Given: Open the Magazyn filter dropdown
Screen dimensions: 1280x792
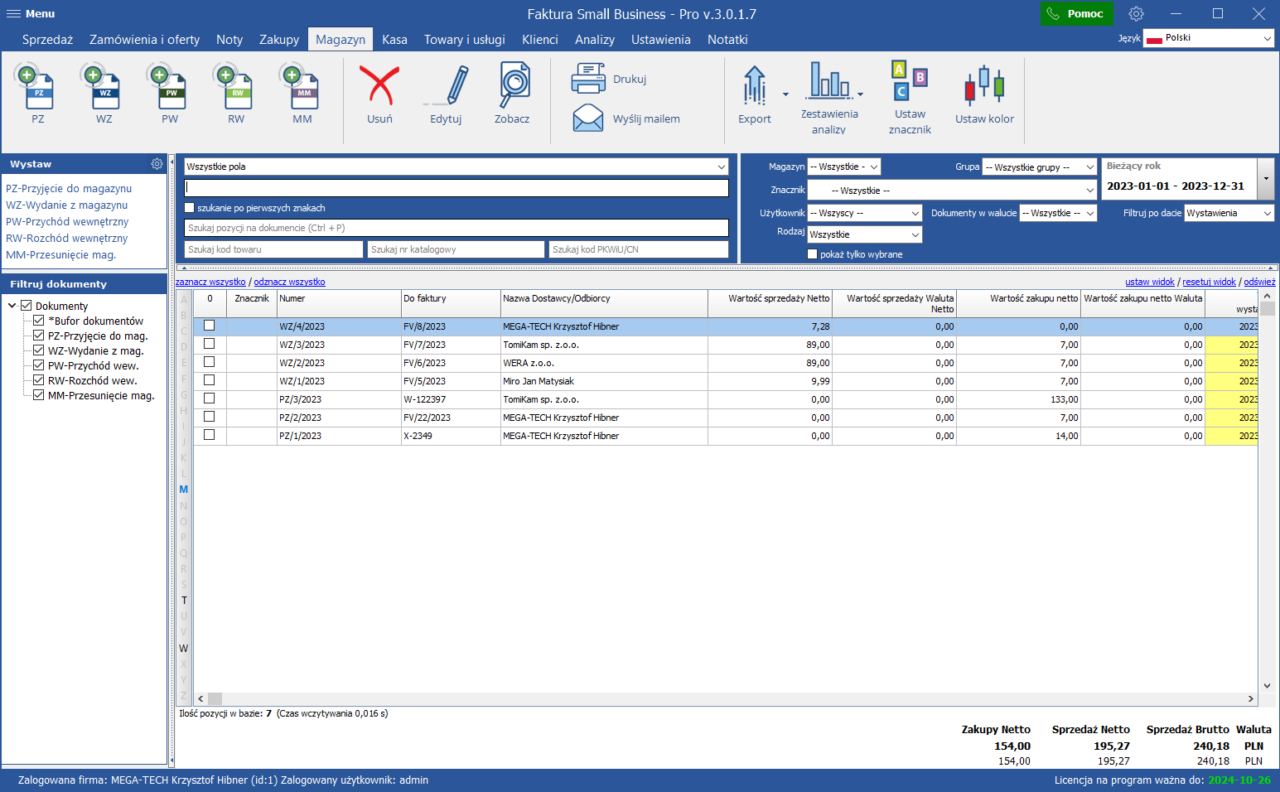Looking at the screenshot, I should coord(843,167).
